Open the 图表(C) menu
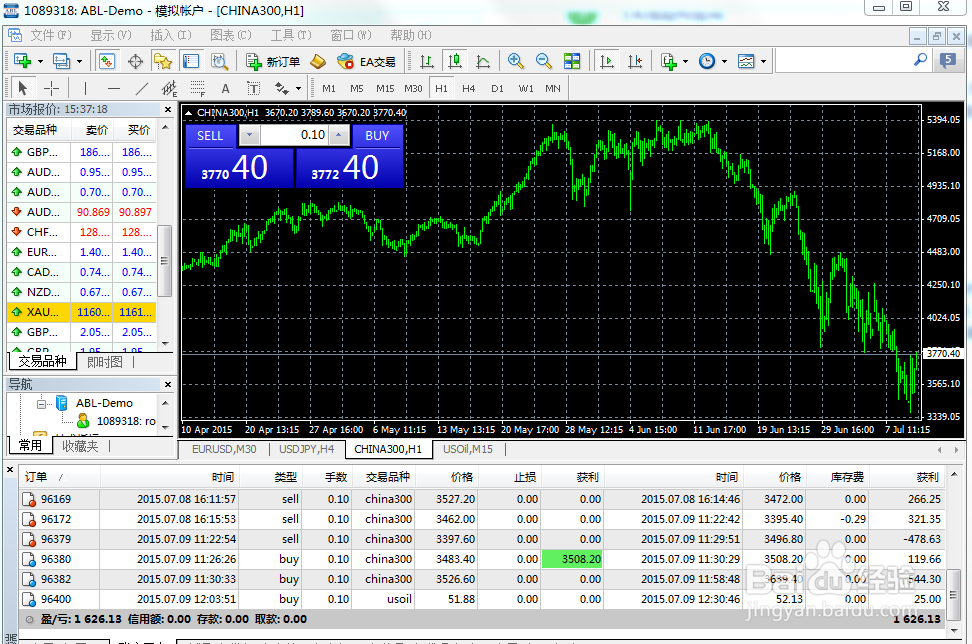 (231, 35)
